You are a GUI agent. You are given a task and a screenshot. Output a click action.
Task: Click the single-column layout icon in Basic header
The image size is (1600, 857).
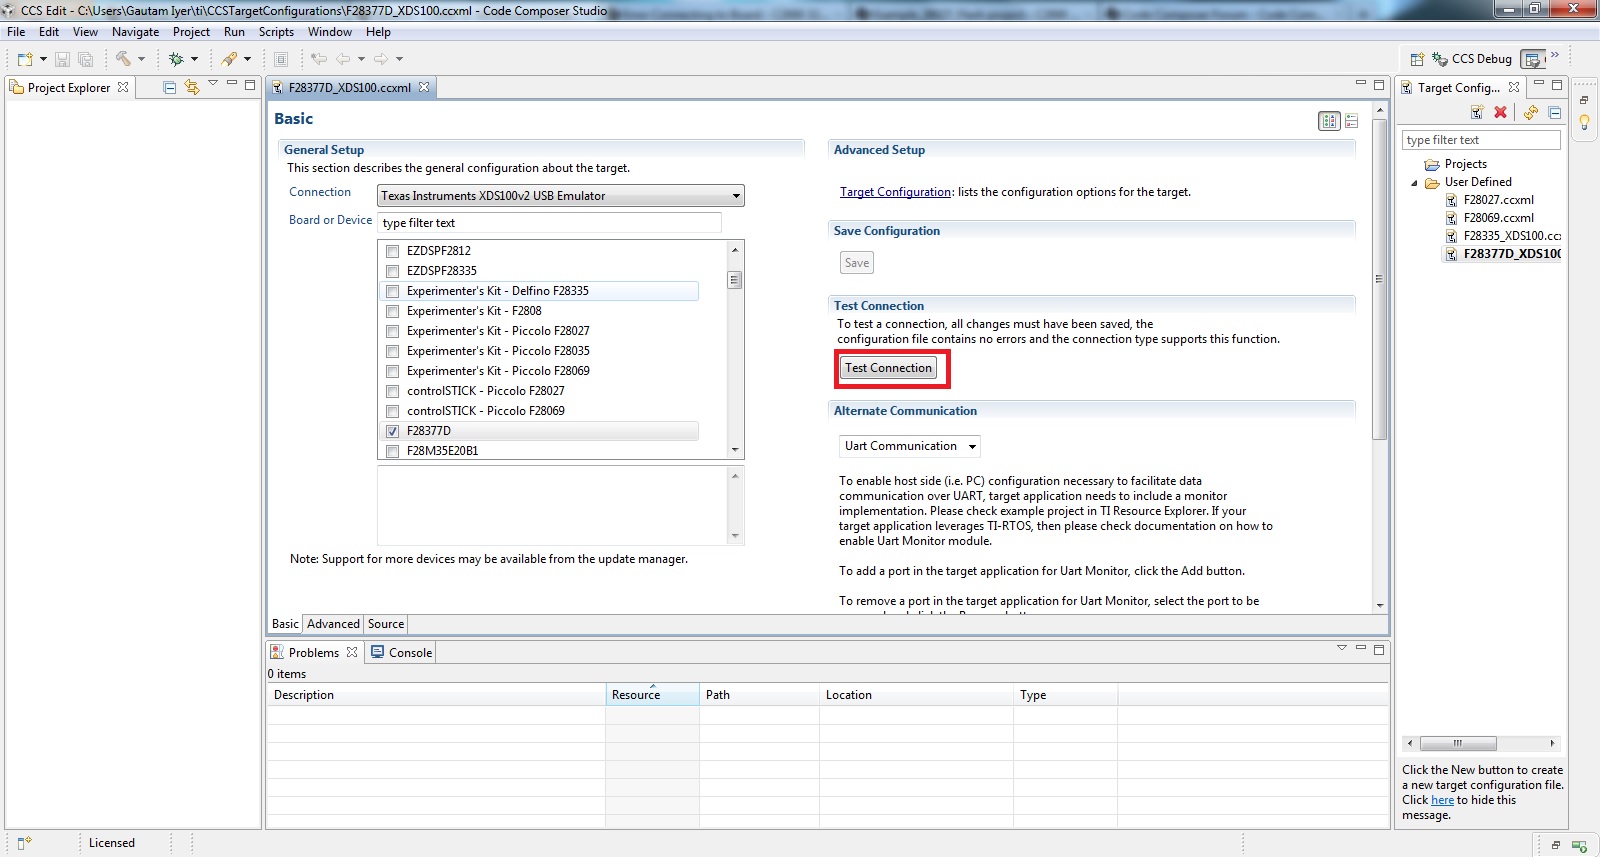1351,121
